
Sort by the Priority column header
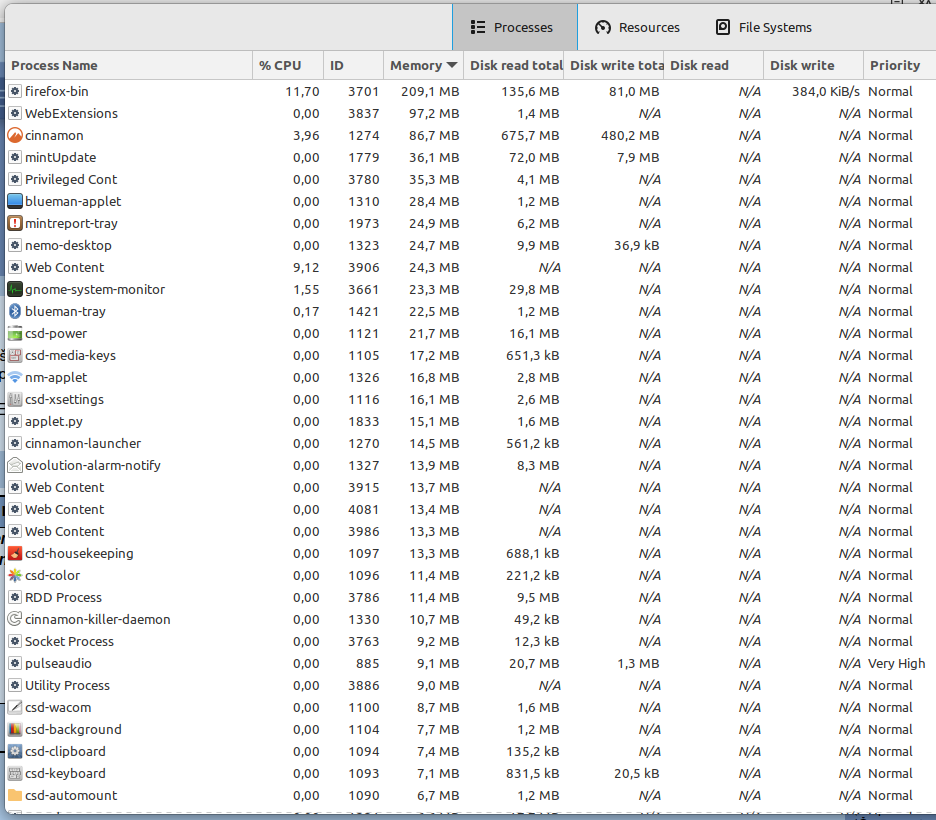point(894,66)
